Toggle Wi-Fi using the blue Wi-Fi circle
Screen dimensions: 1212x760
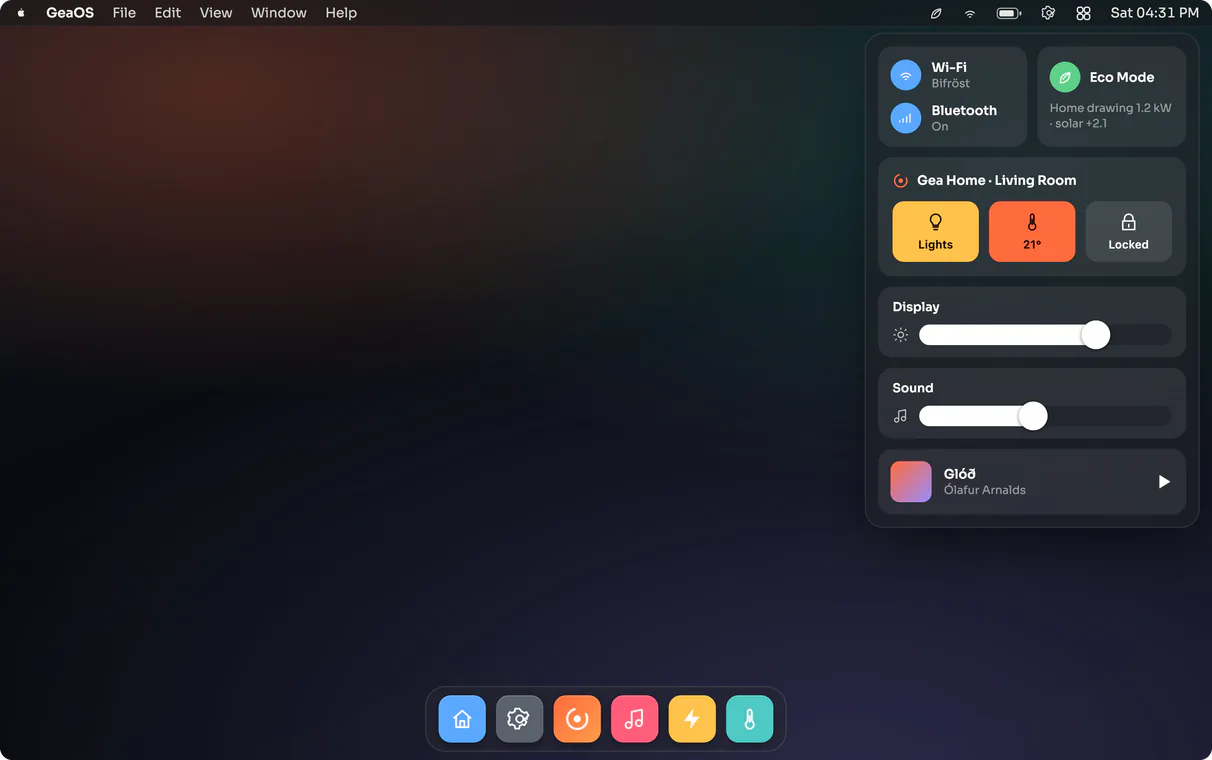906,75
